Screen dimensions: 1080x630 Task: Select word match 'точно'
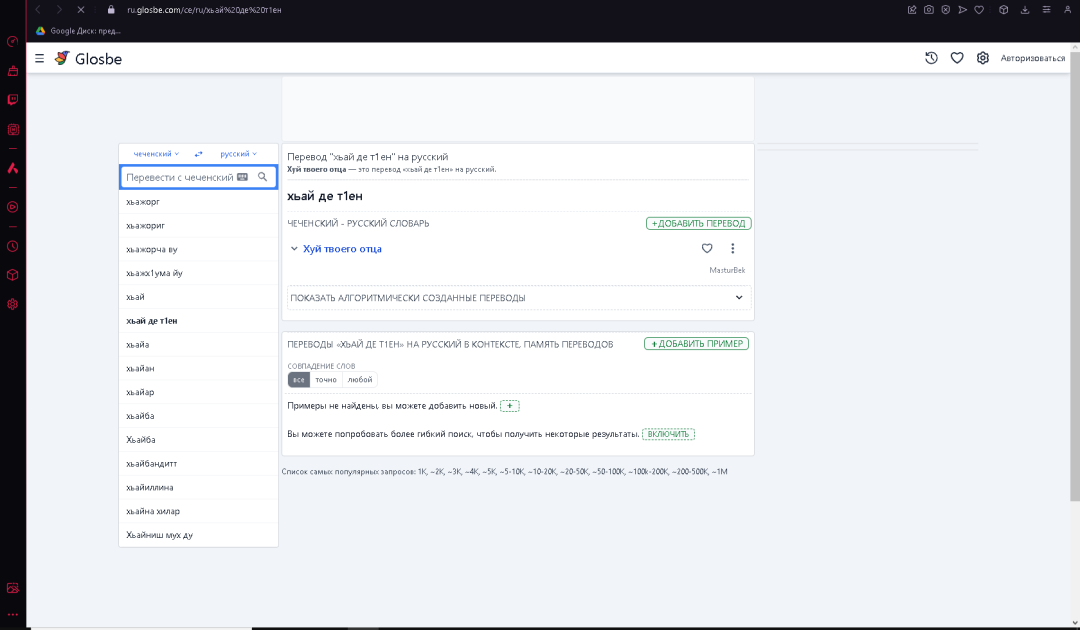[326, 379]
